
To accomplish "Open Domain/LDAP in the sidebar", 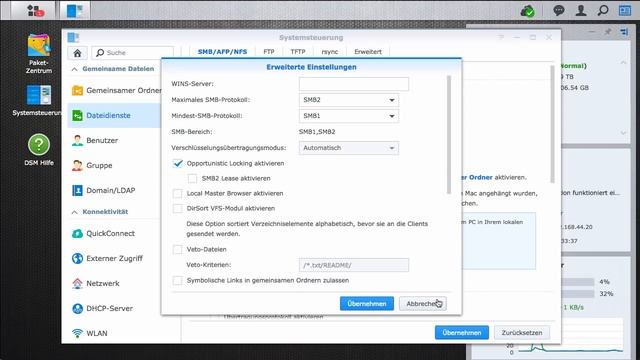I will [x=114, y=190].
